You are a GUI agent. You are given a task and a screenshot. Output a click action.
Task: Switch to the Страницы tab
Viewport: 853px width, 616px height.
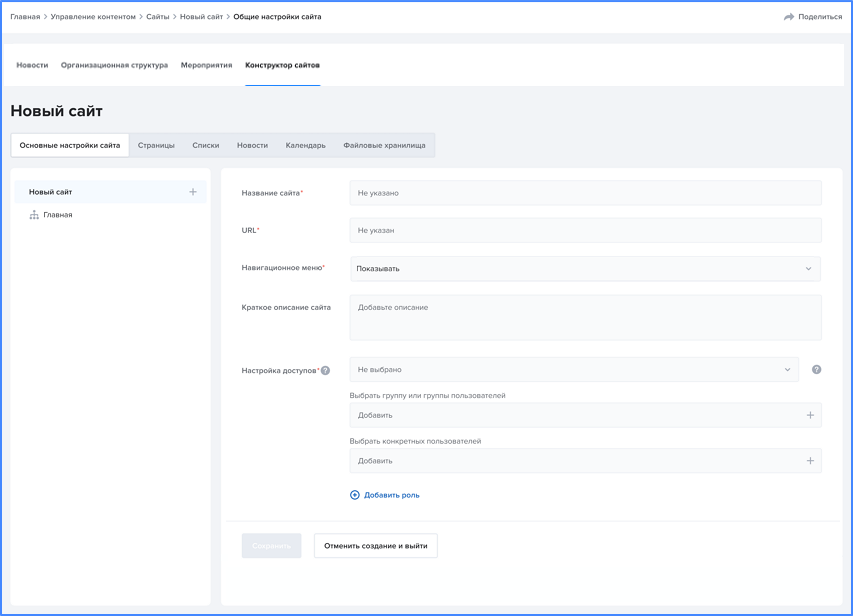pos(156,145)
